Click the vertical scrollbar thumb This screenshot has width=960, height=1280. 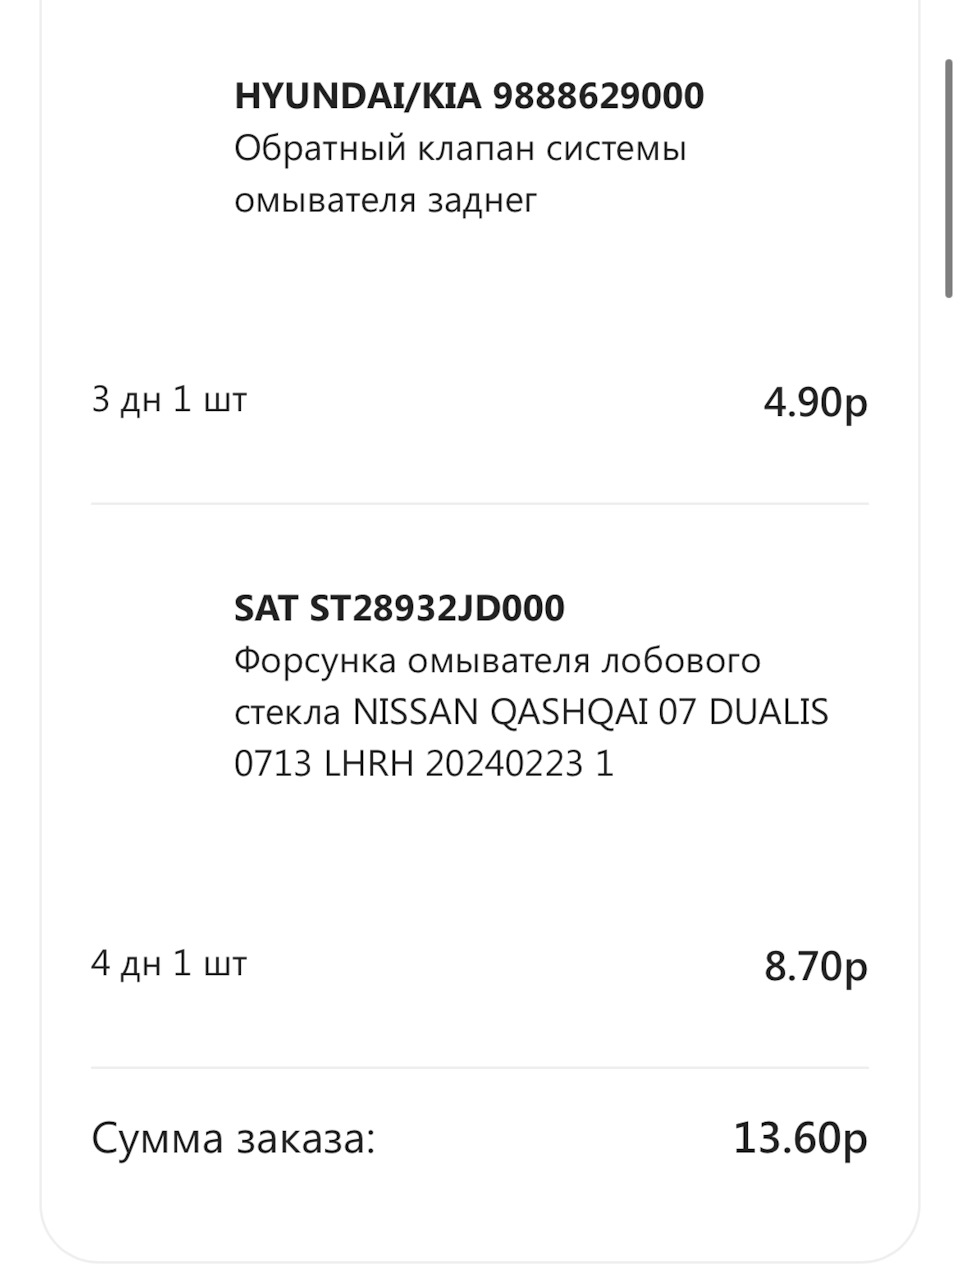tap(949, 178)
